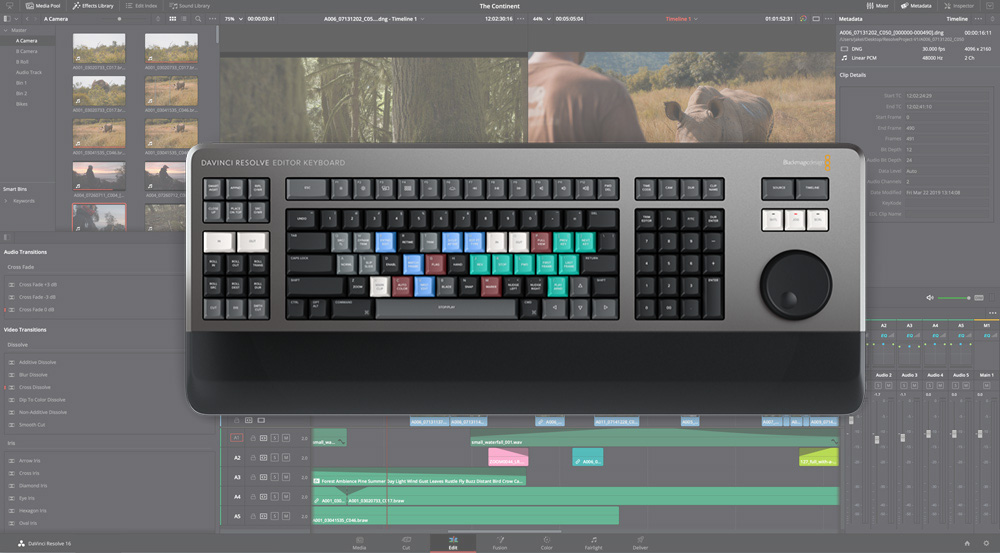Select the Cross Dissolve transition
Image resolution: width=1000 pixels, height=553 pixels.
(34, 387)
